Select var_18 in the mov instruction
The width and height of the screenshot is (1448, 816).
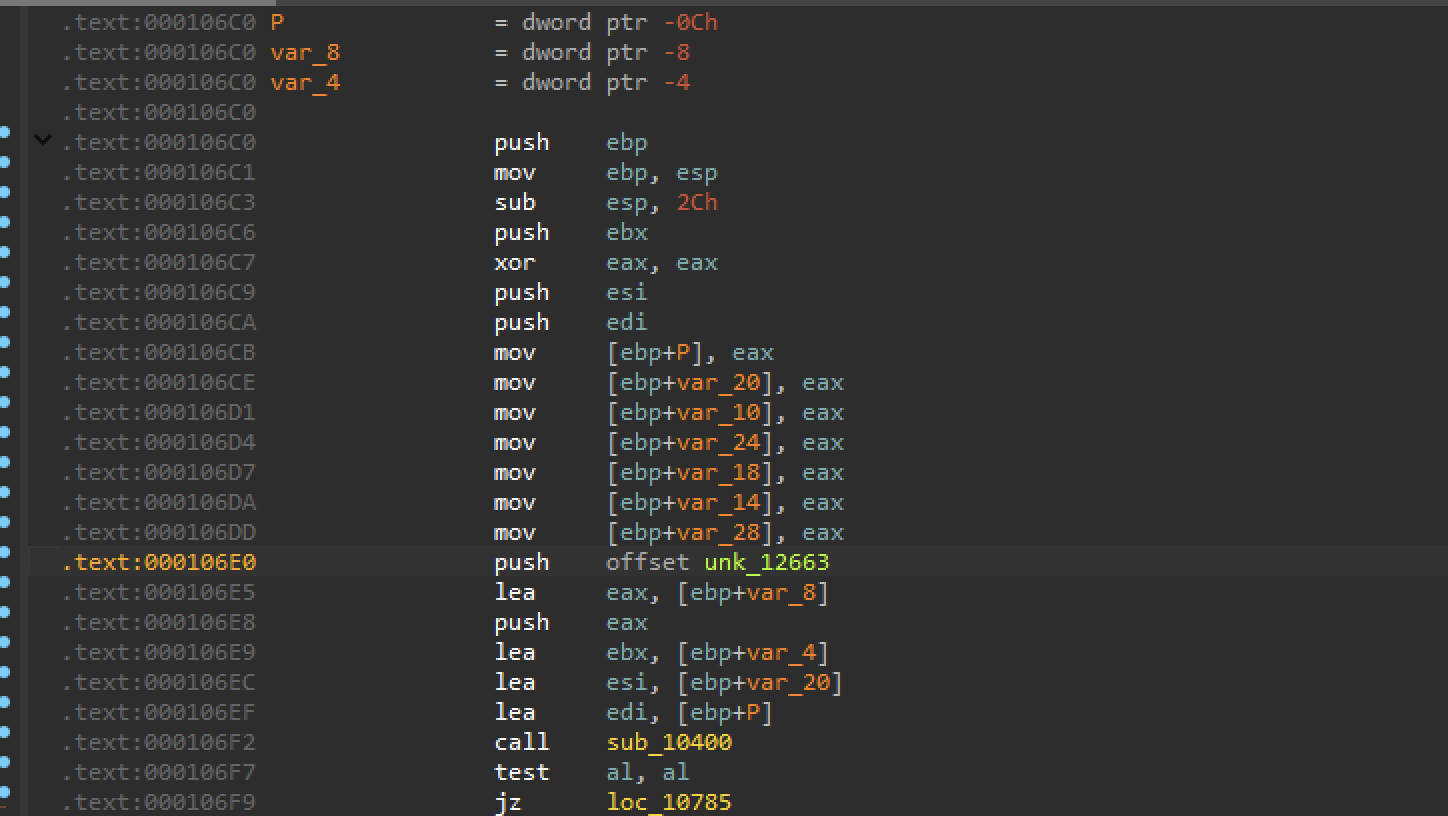pos(718,472)
